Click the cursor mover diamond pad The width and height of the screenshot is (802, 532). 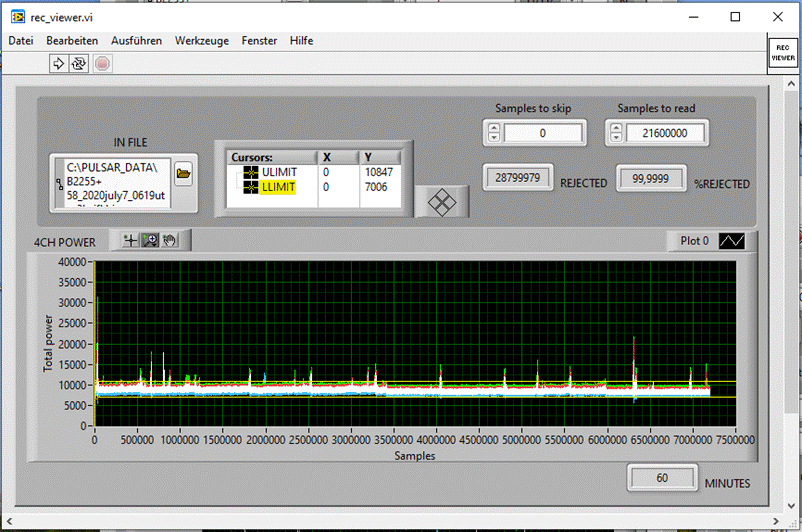(x=442, y=202)
